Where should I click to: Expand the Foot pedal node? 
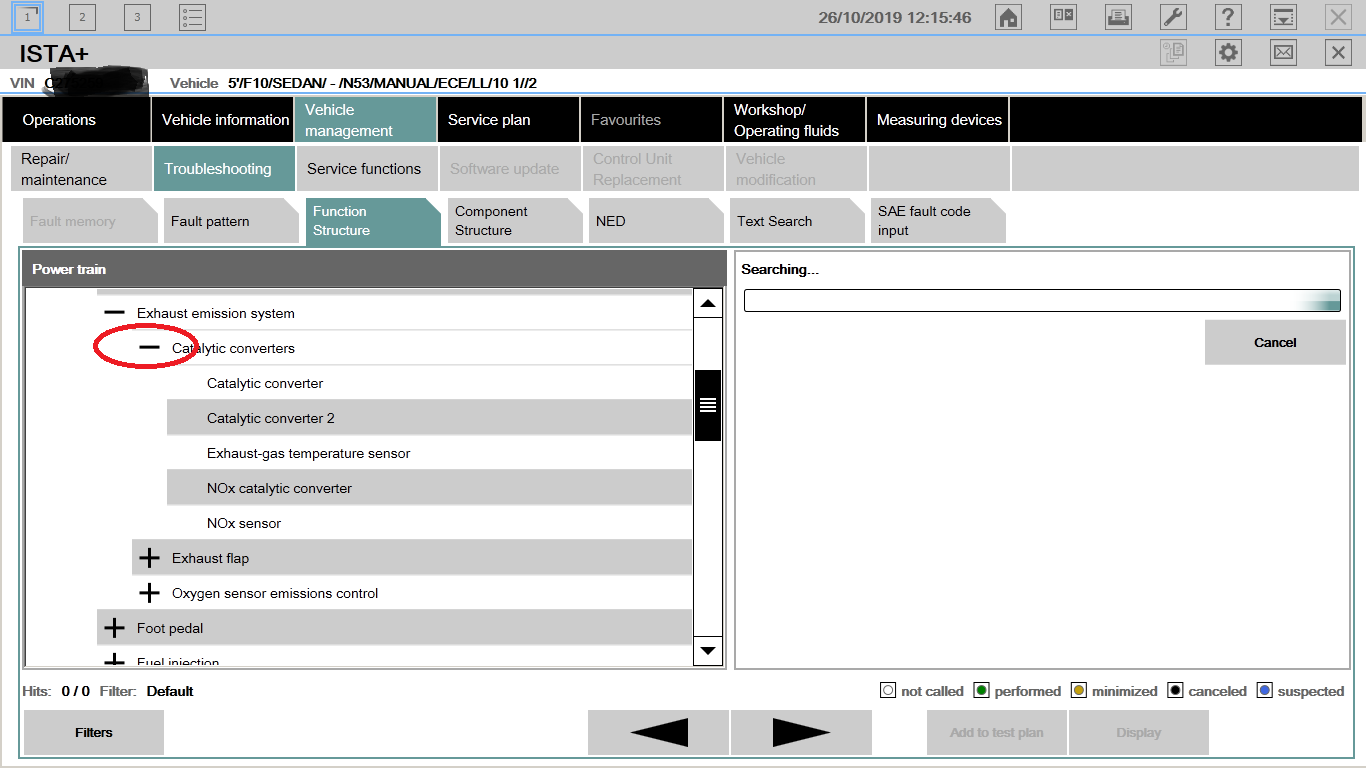114,628
